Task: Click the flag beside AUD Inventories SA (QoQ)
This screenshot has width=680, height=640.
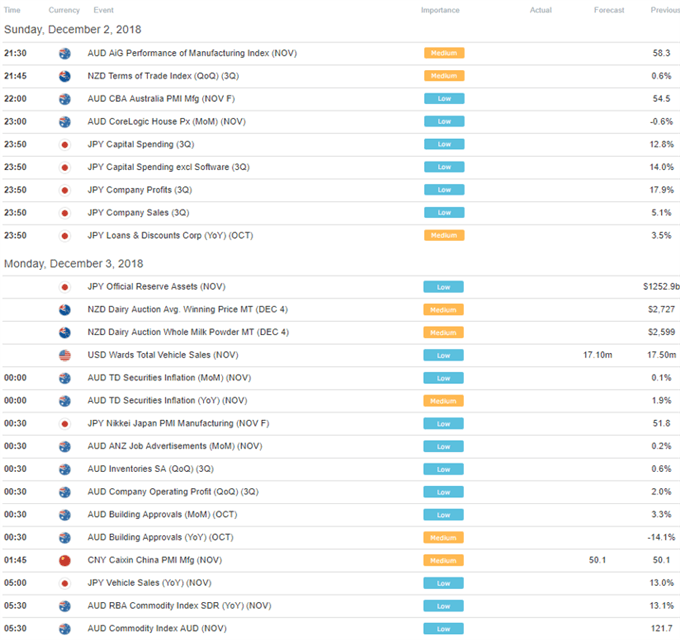Action: point(65,469)
